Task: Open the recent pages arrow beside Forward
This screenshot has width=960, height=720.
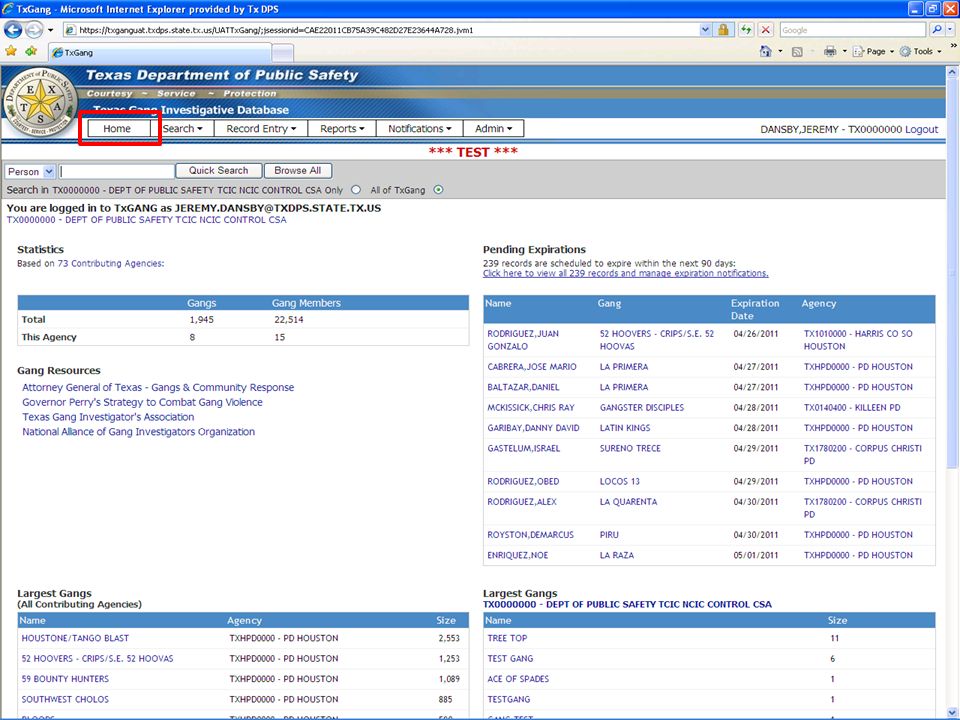Action: coord(50,29)
